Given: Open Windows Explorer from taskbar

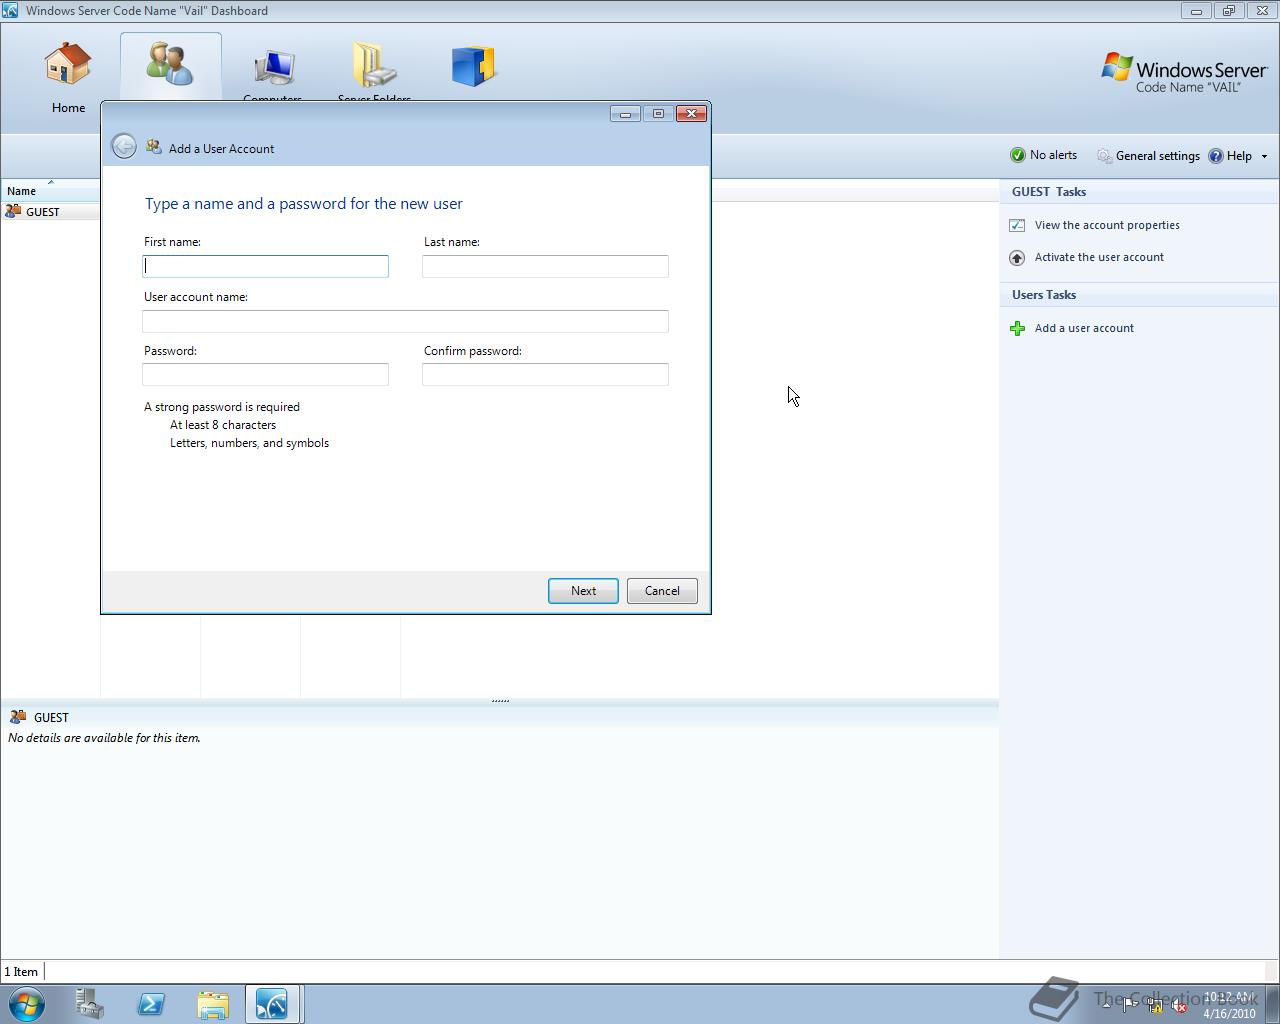Looking at the screenshot, I should 212,1004.
